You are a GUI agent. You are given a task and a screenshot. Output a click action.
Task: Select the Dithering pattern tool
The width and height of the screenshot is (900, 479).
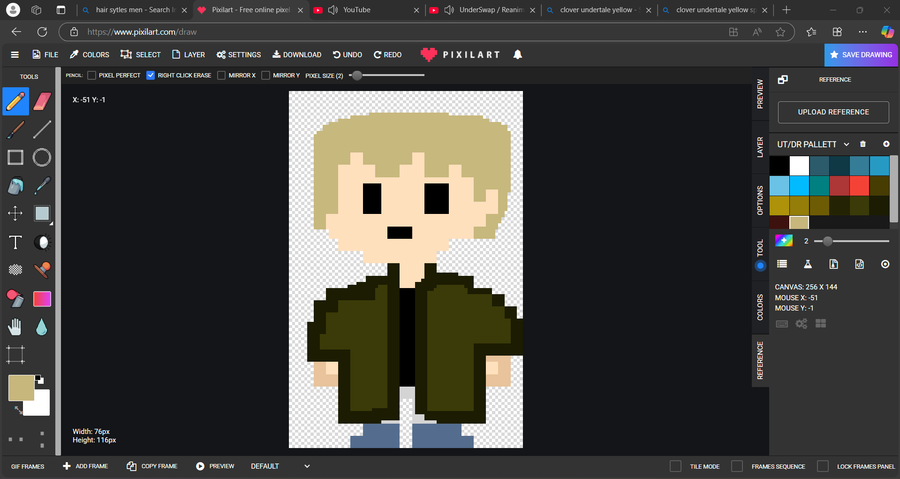pyautogui.click(x=15, y=270)
